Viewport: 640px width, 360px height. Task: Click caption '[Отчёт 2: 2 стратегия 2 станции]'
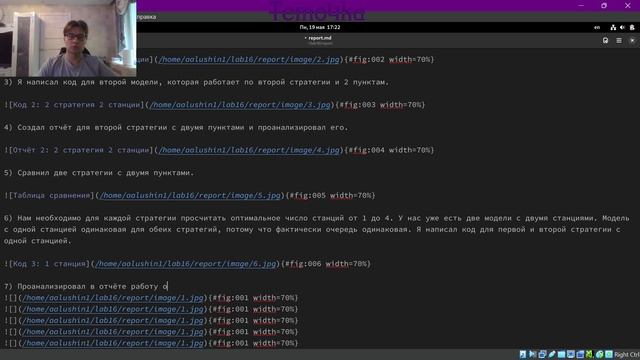81,150
